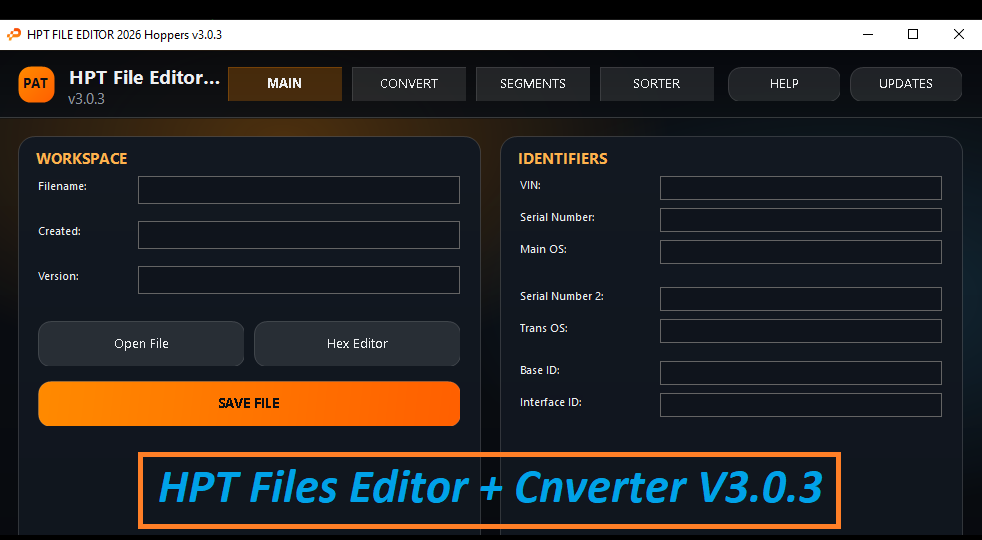The height and width of the screenshot is (540, 982).
Task: Launch the Hex Editor
Action: click(357, 344)
